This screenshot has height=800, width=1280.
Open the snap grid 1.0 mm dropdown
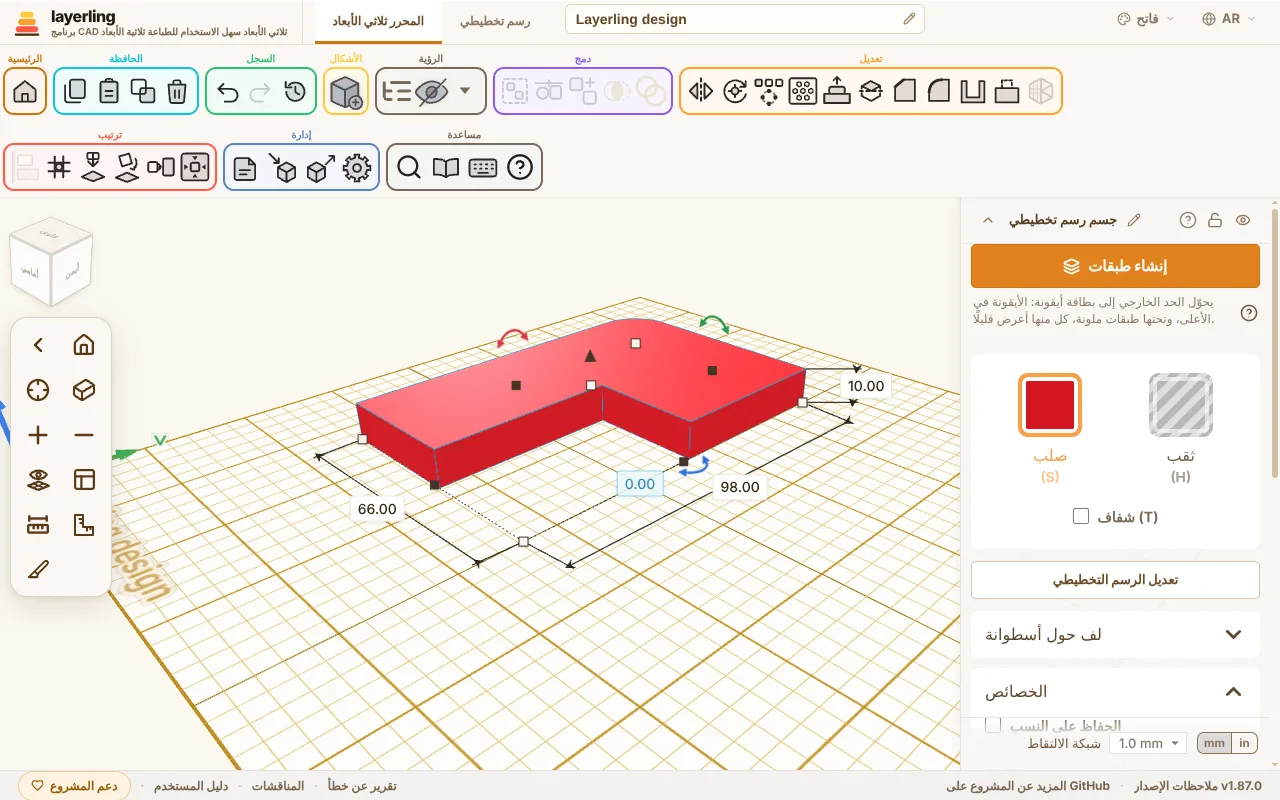[1148, 743]
